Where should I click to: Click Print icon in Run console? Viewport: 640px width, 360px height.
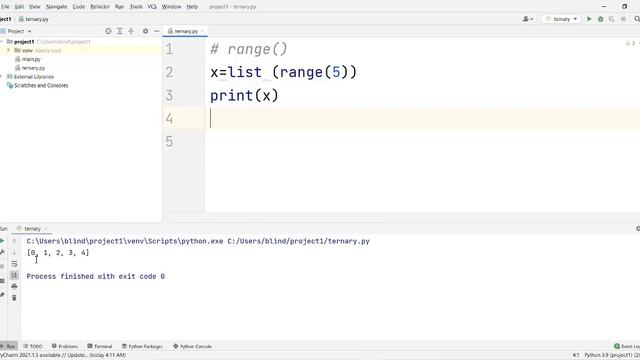(14, 287)
